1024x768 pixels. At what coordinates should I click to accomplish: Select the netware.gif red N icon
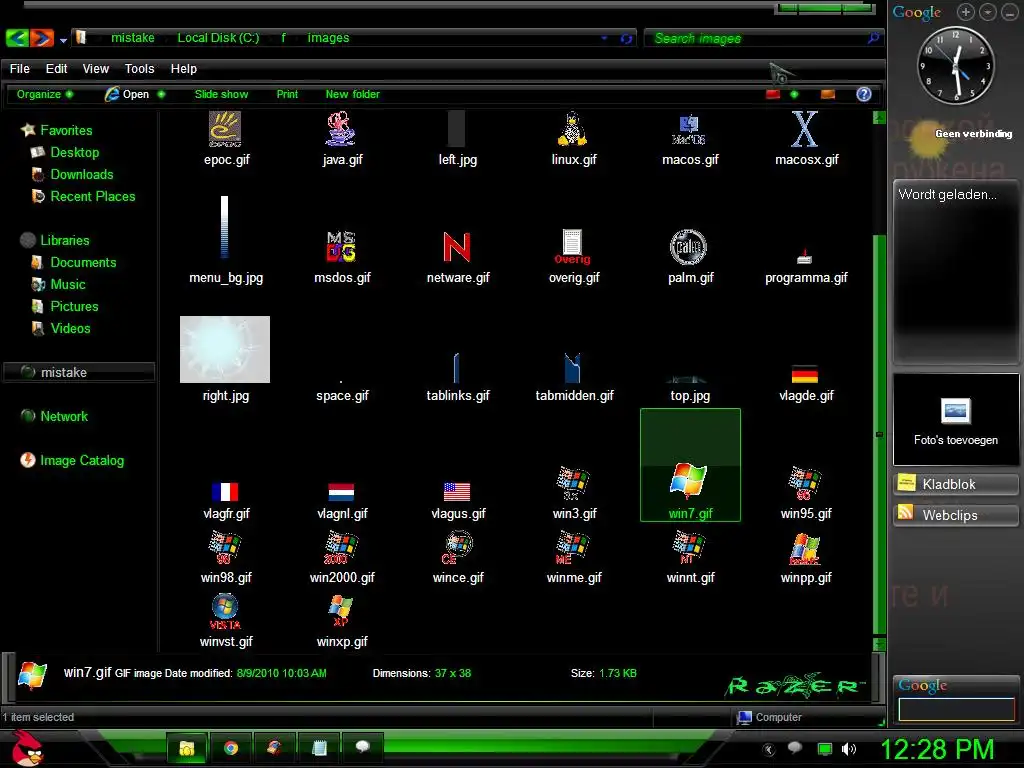coord(456,247)
